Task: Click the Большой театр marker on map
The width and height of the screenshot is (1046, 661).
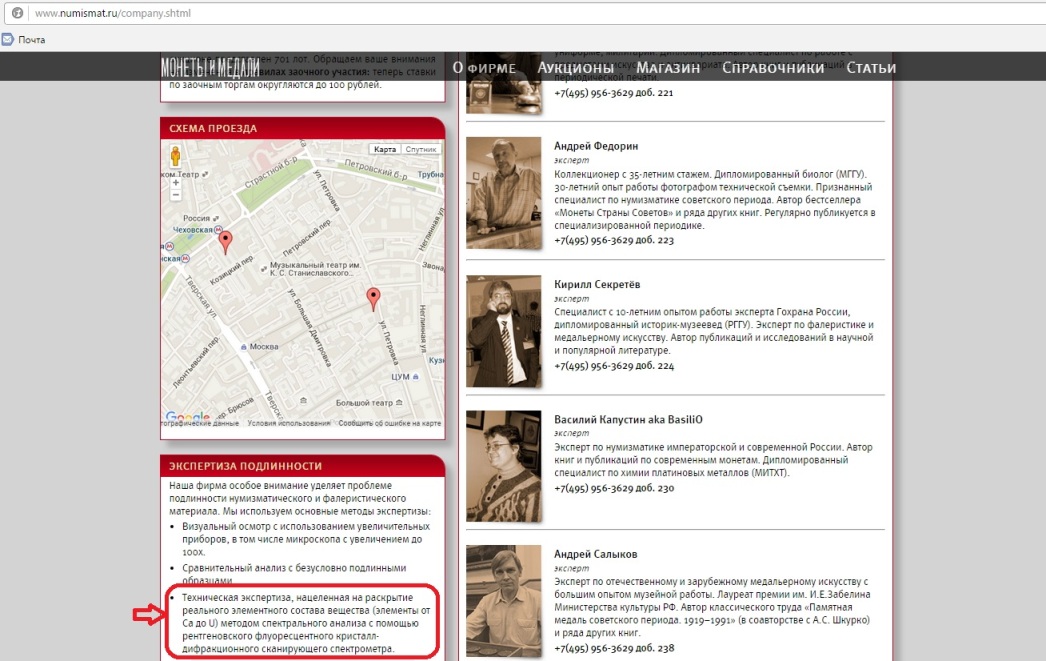Action: [399, 403]
